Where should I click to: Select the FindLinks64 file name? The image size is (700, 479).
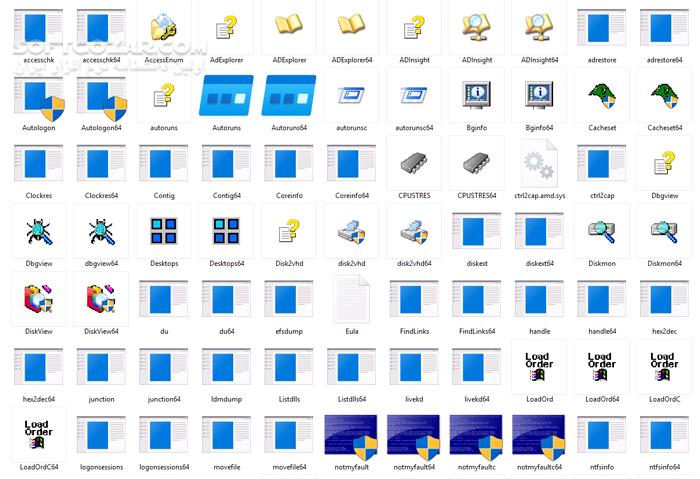pos(476,331)
